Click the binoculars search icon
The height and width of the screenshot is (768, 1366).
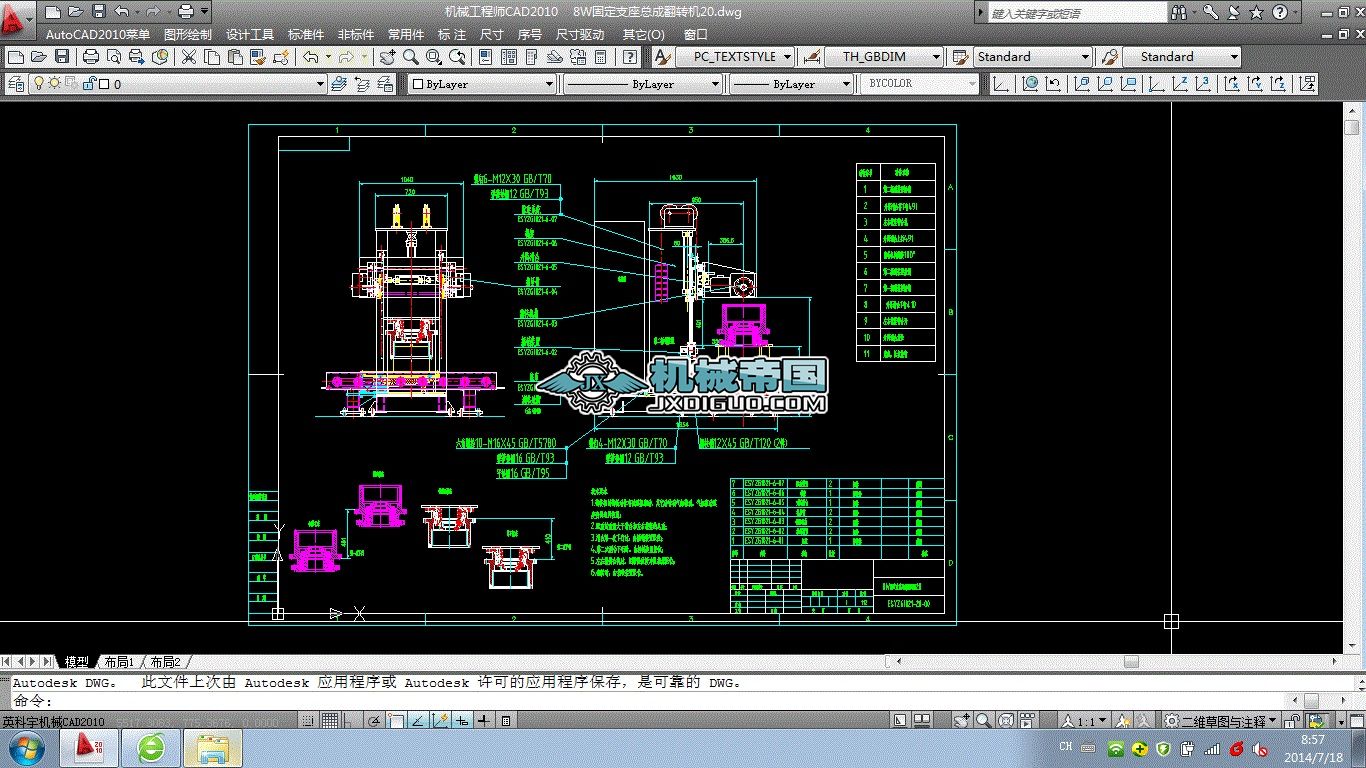1180,13
